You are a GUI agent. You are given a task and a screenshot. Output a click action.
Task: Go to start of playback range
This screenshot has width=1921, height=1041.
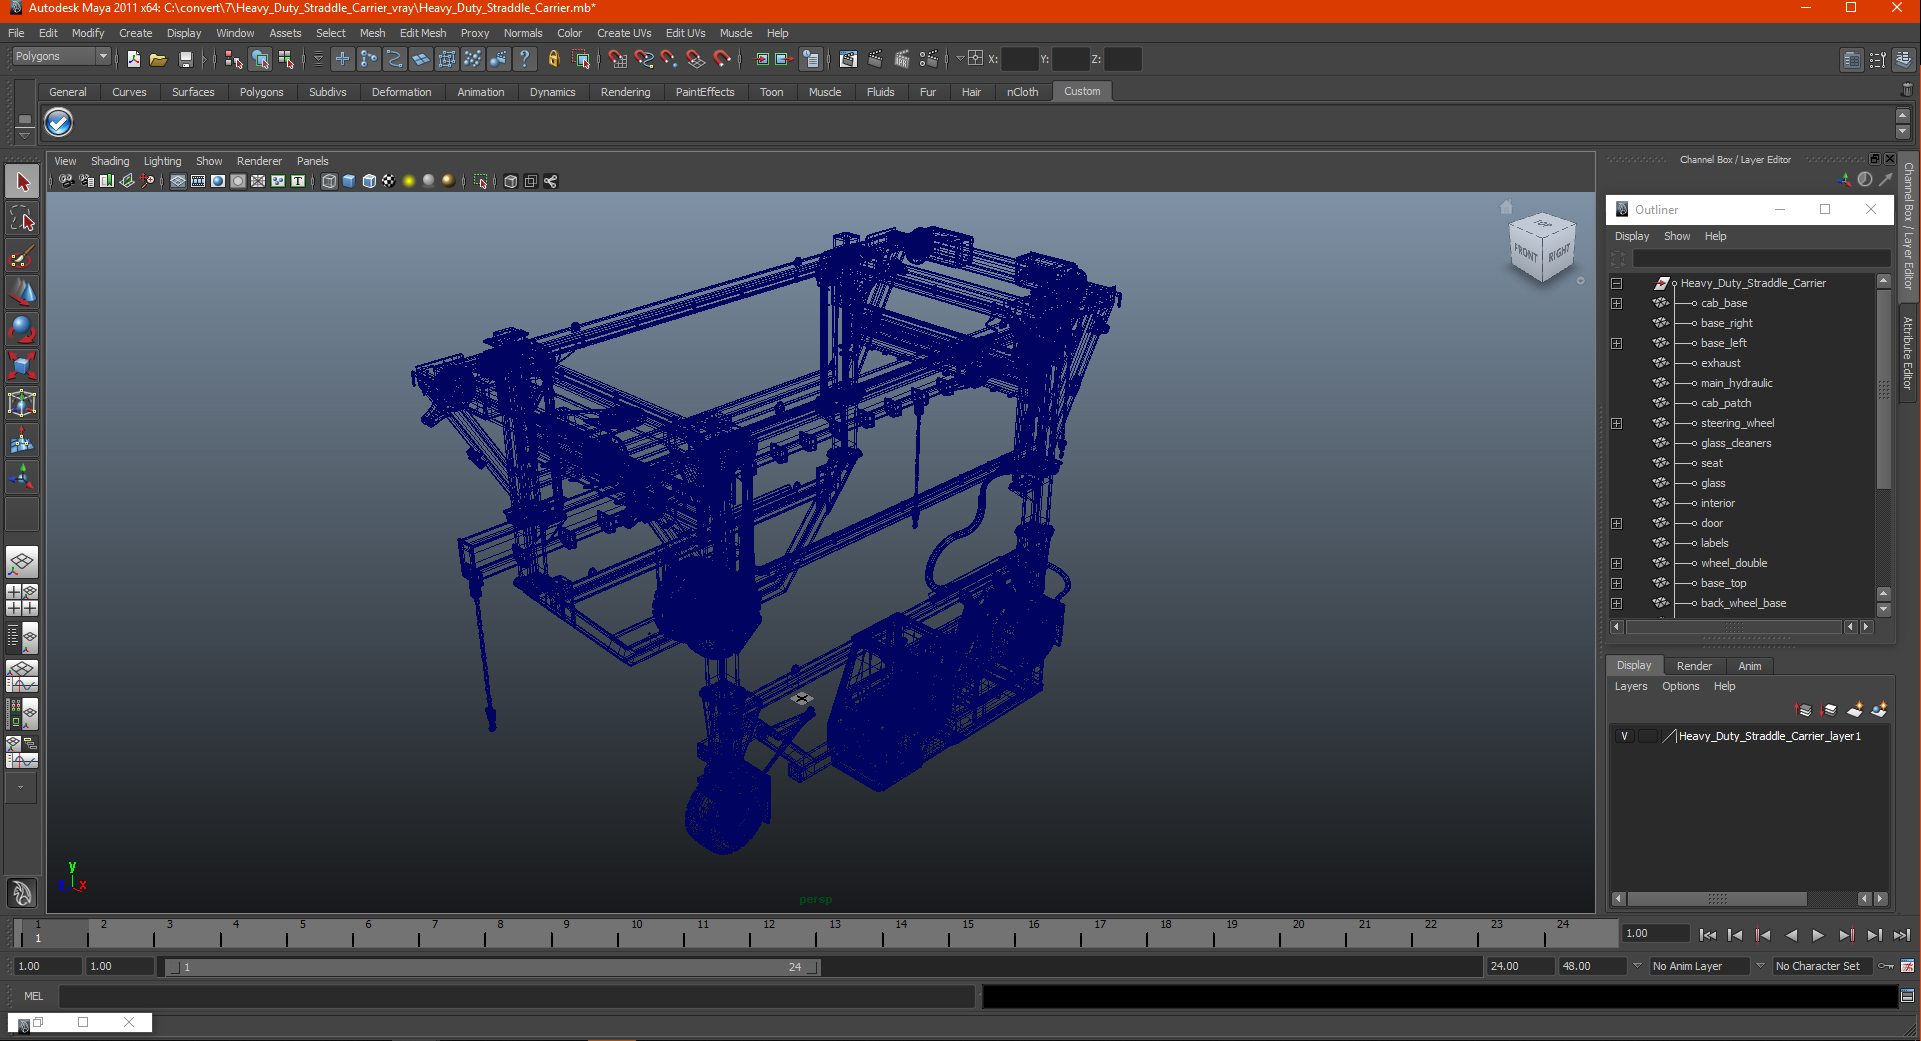coord(1707,935)
